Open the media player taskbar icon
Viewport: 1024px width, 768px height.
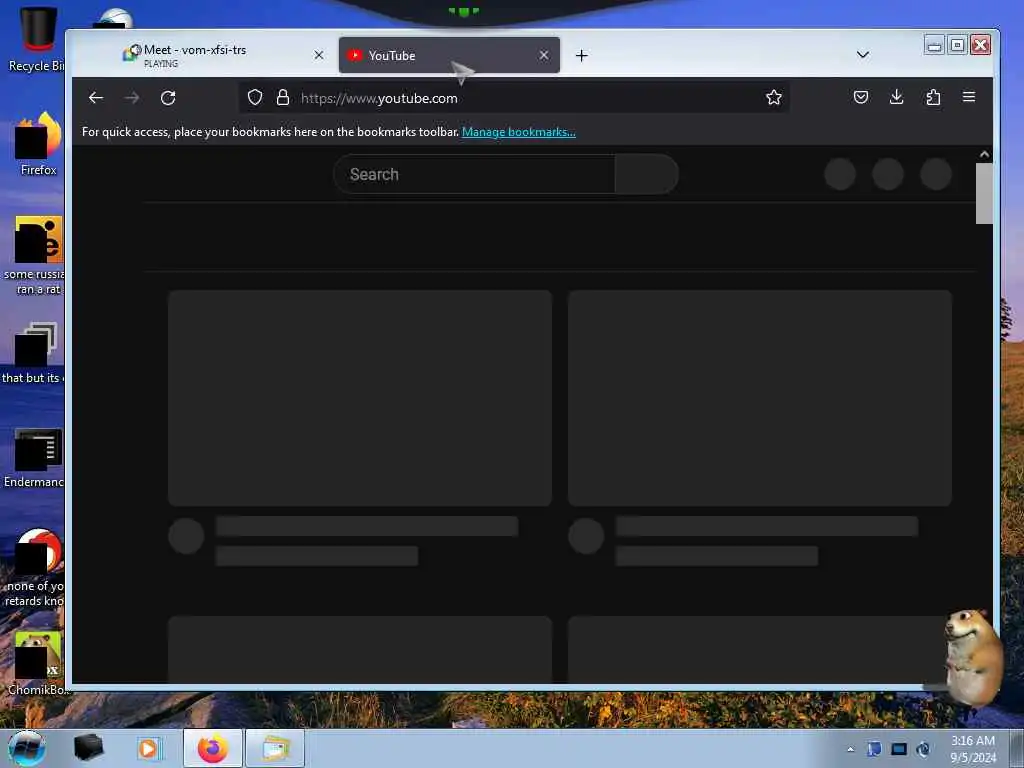(149, 749)
